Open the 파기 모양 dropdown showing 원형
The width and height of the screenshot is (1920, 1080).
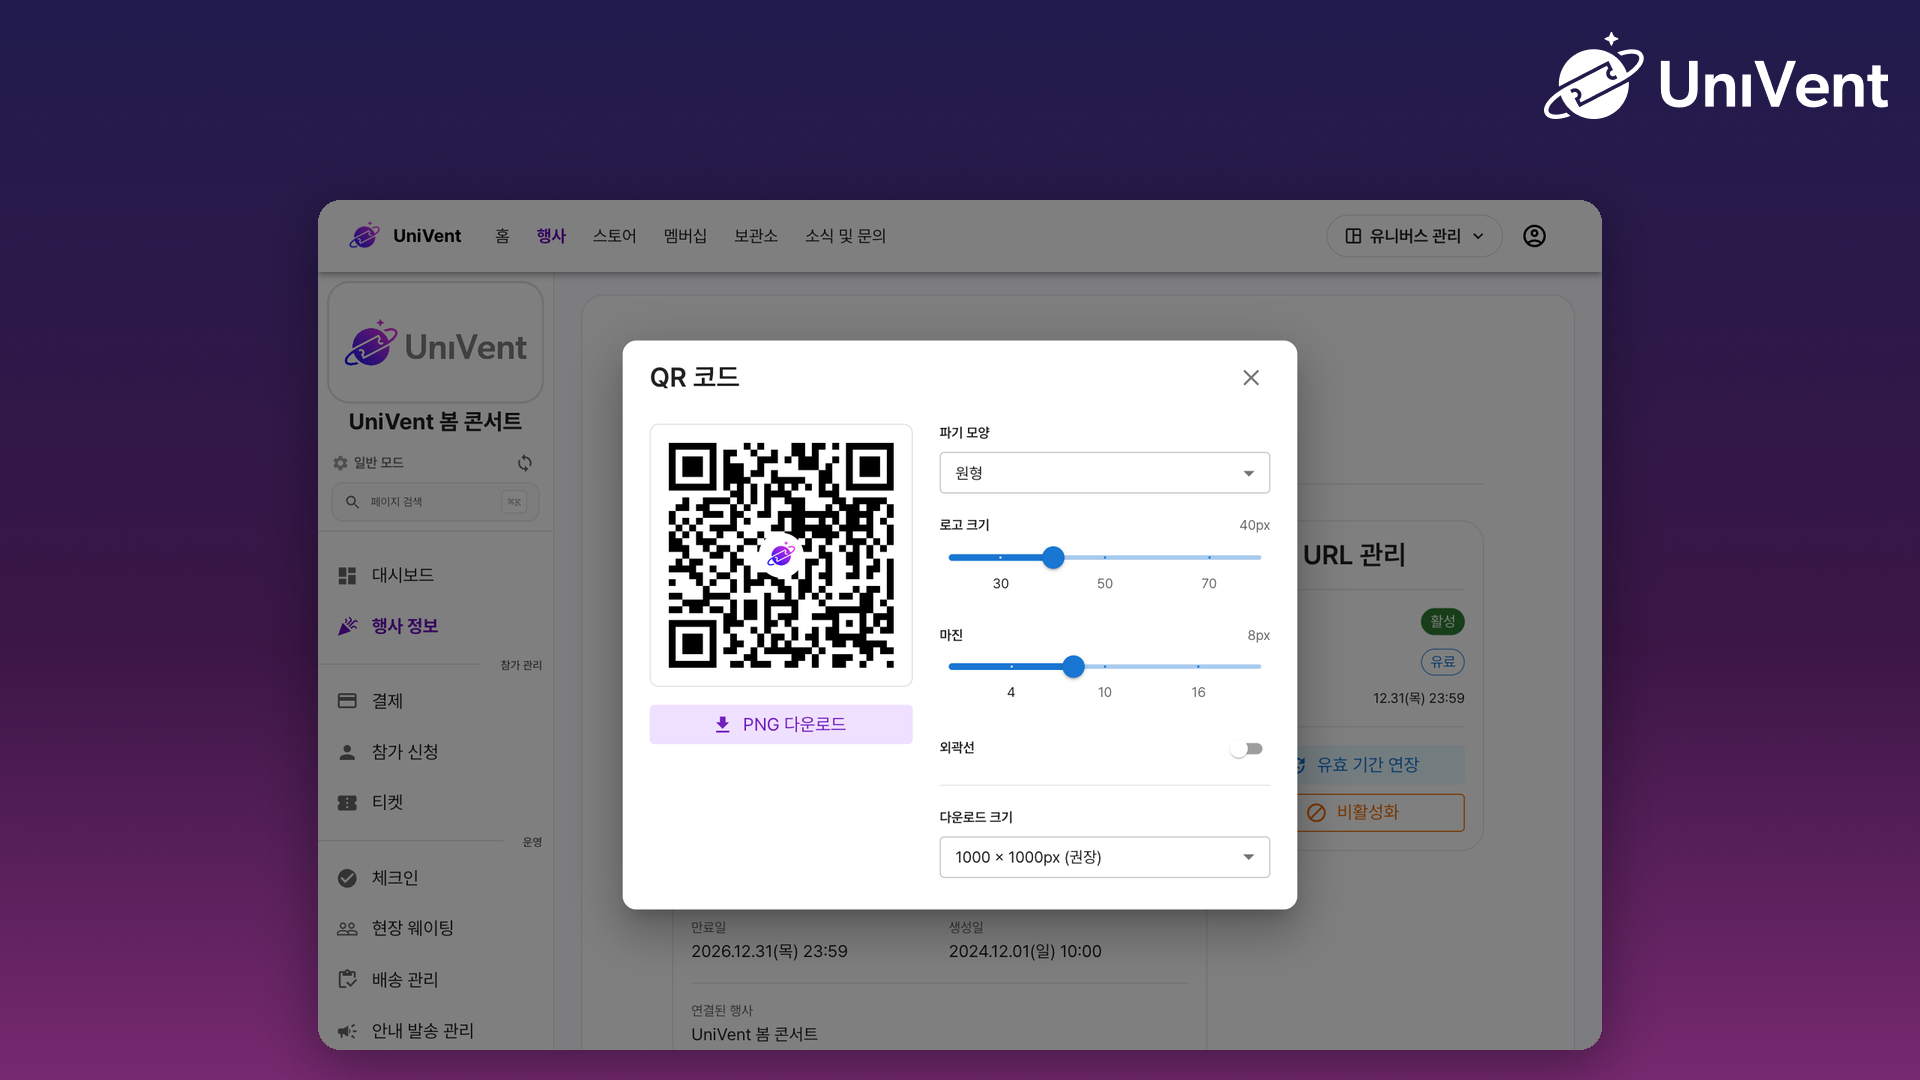pos(1104,473)
